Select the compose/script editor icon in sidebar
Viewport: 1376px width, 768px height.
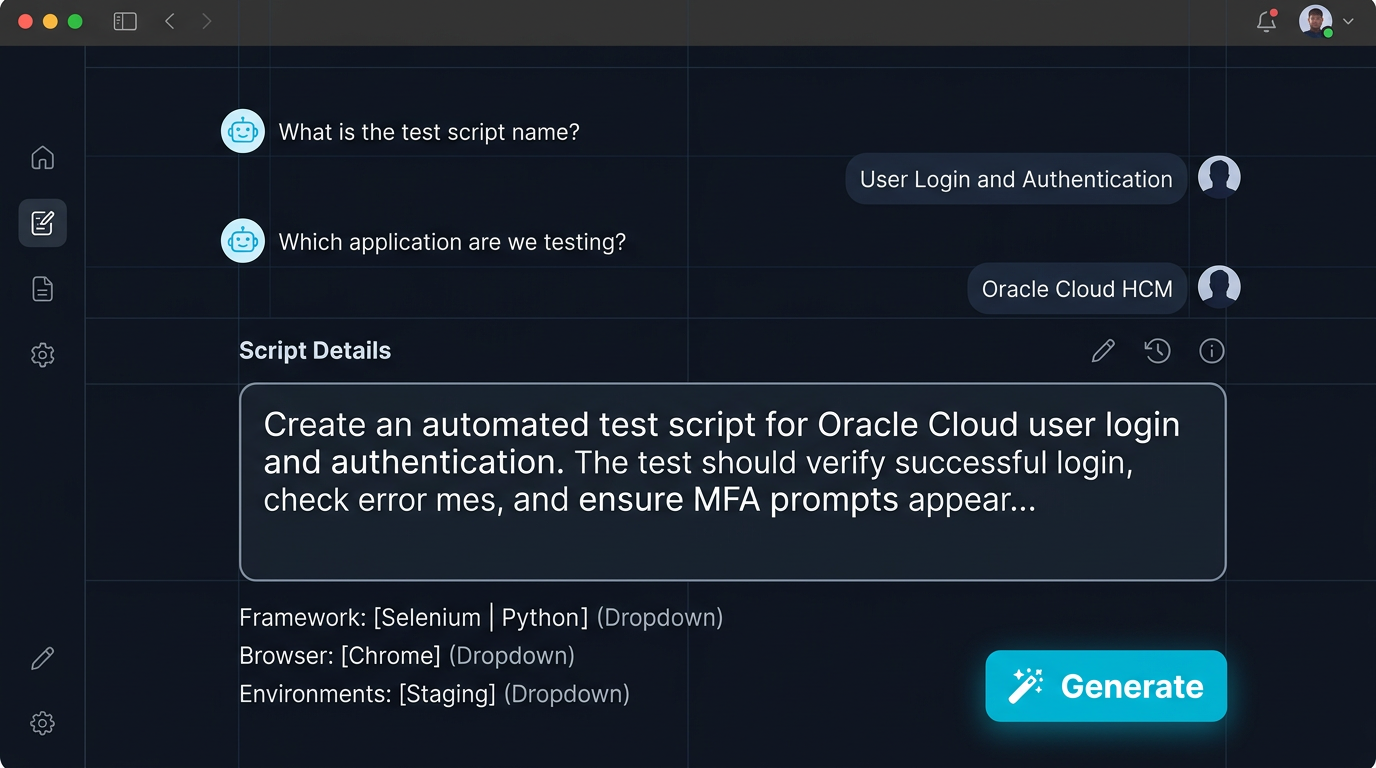42,223
